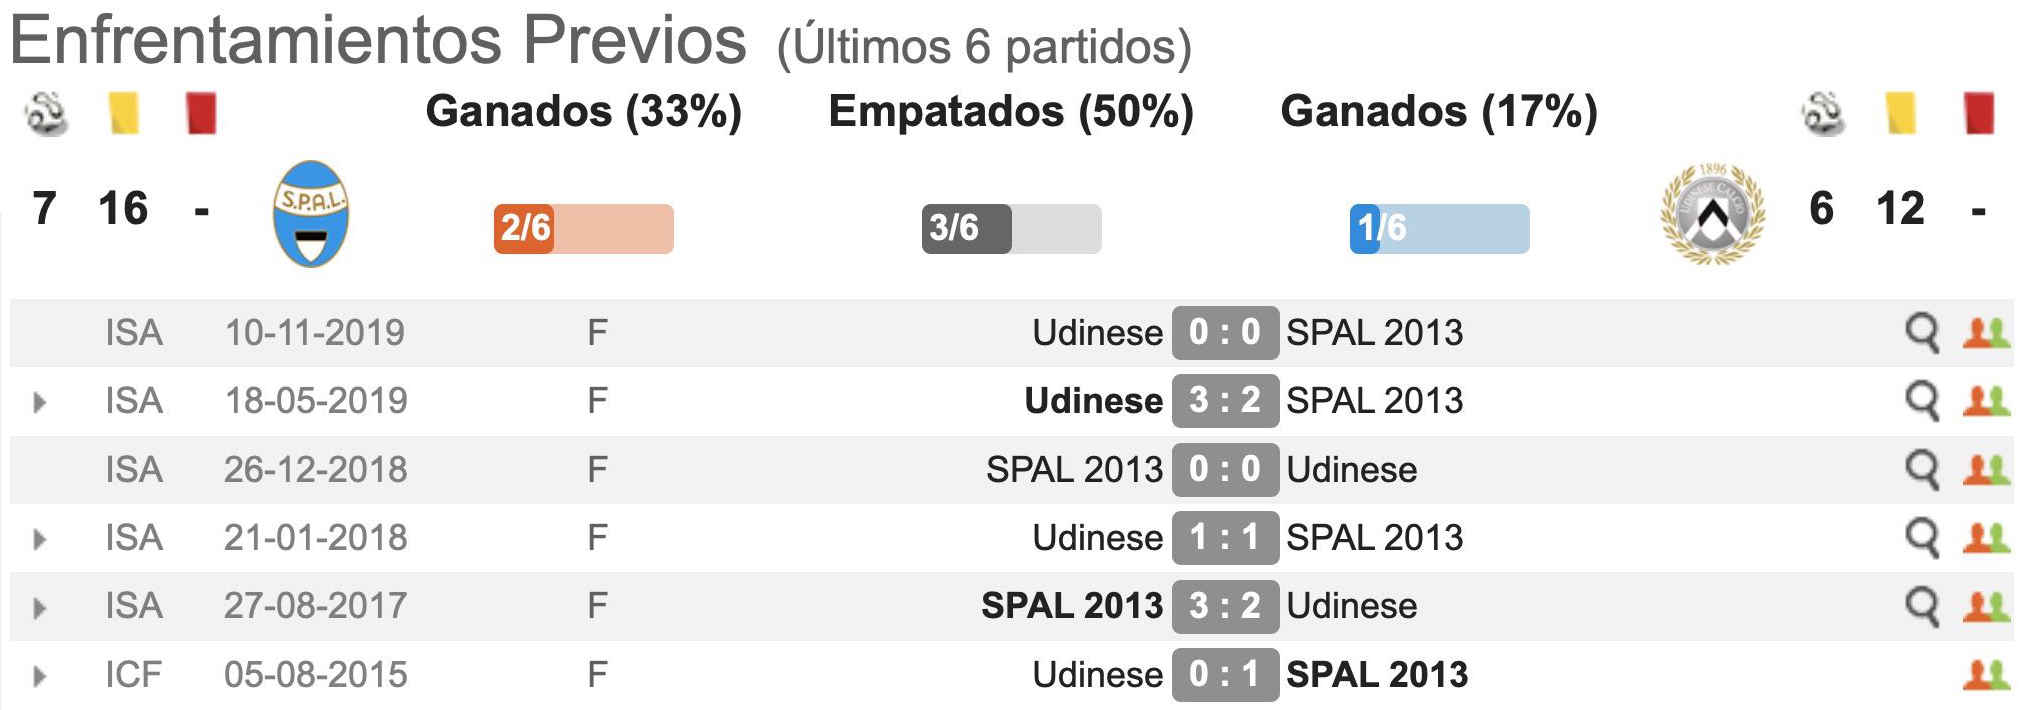
Task: Expand the 21-01-2018 match row arrow
Action: pos(40,539)
